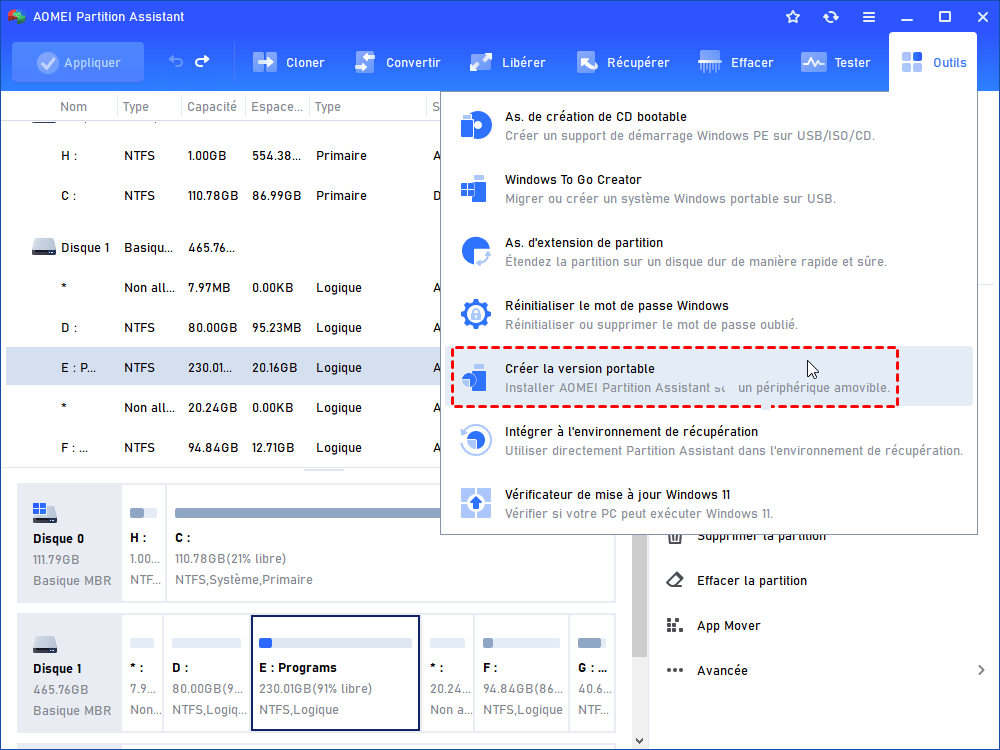Screen dimensions: 1000x750
Task: Click the Appliquer button
Action: pyautogui.click(x=78, y=62)
